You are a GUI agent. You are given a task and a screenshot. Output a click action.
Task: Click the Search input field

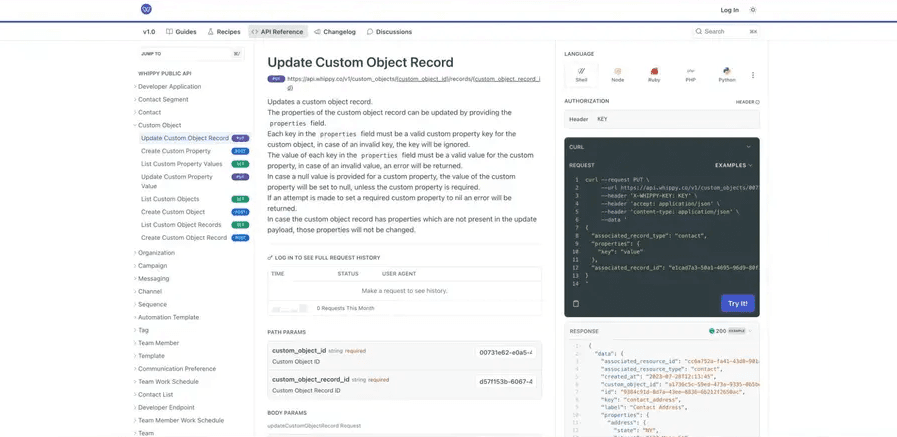coord(726,31)
